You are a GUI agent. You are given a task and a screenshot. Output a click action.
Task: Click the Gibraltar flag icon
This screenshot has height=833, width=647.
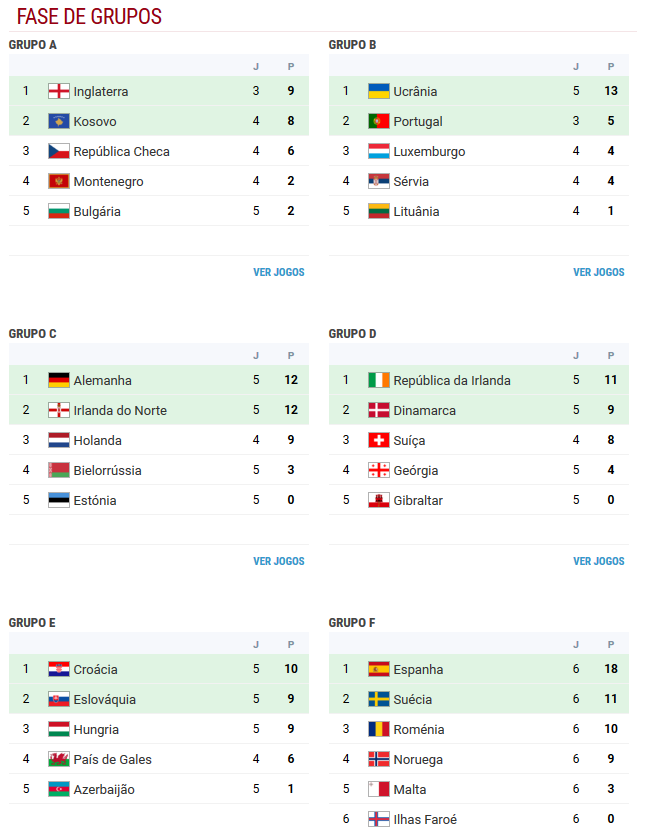click(x=379, y=500)
